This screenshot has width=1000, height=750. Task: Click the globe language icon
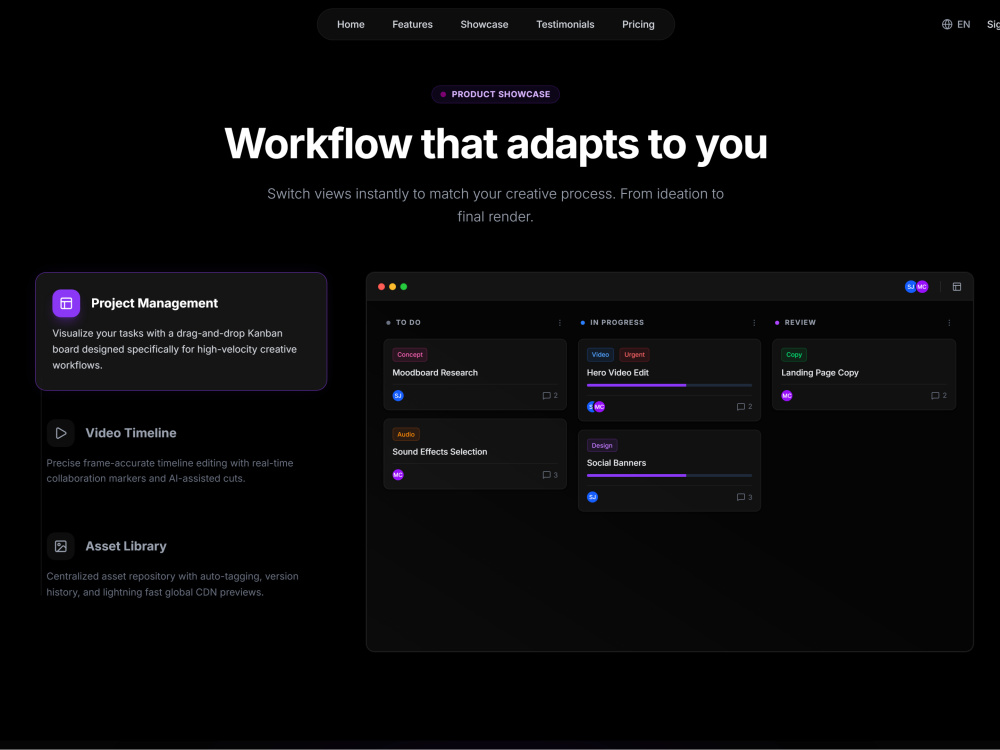click(947, 24)
